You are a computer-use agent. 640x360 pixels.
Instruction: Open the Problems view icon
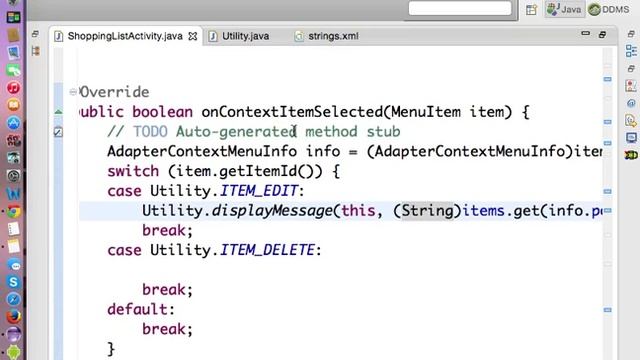click(631, 86)
